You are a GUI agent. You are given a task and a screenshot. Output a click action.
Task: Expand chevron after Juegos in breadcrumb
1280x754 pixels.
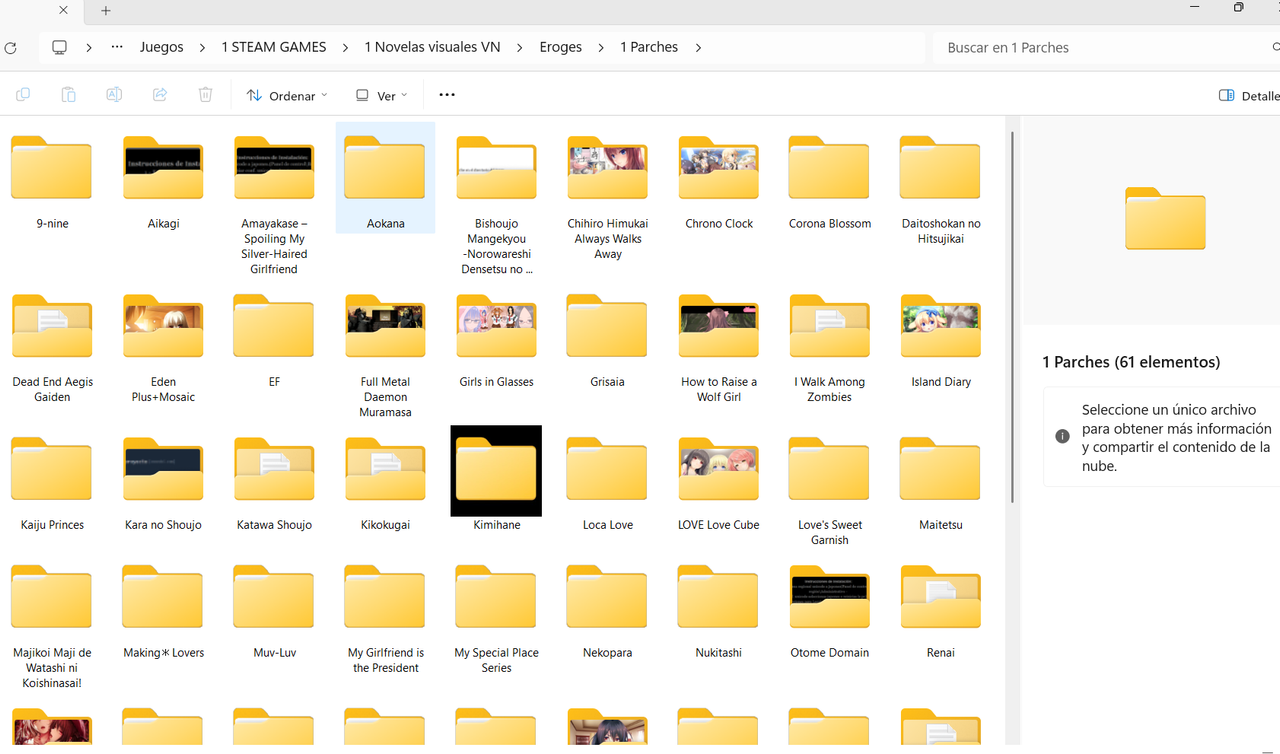click(203, 47)
